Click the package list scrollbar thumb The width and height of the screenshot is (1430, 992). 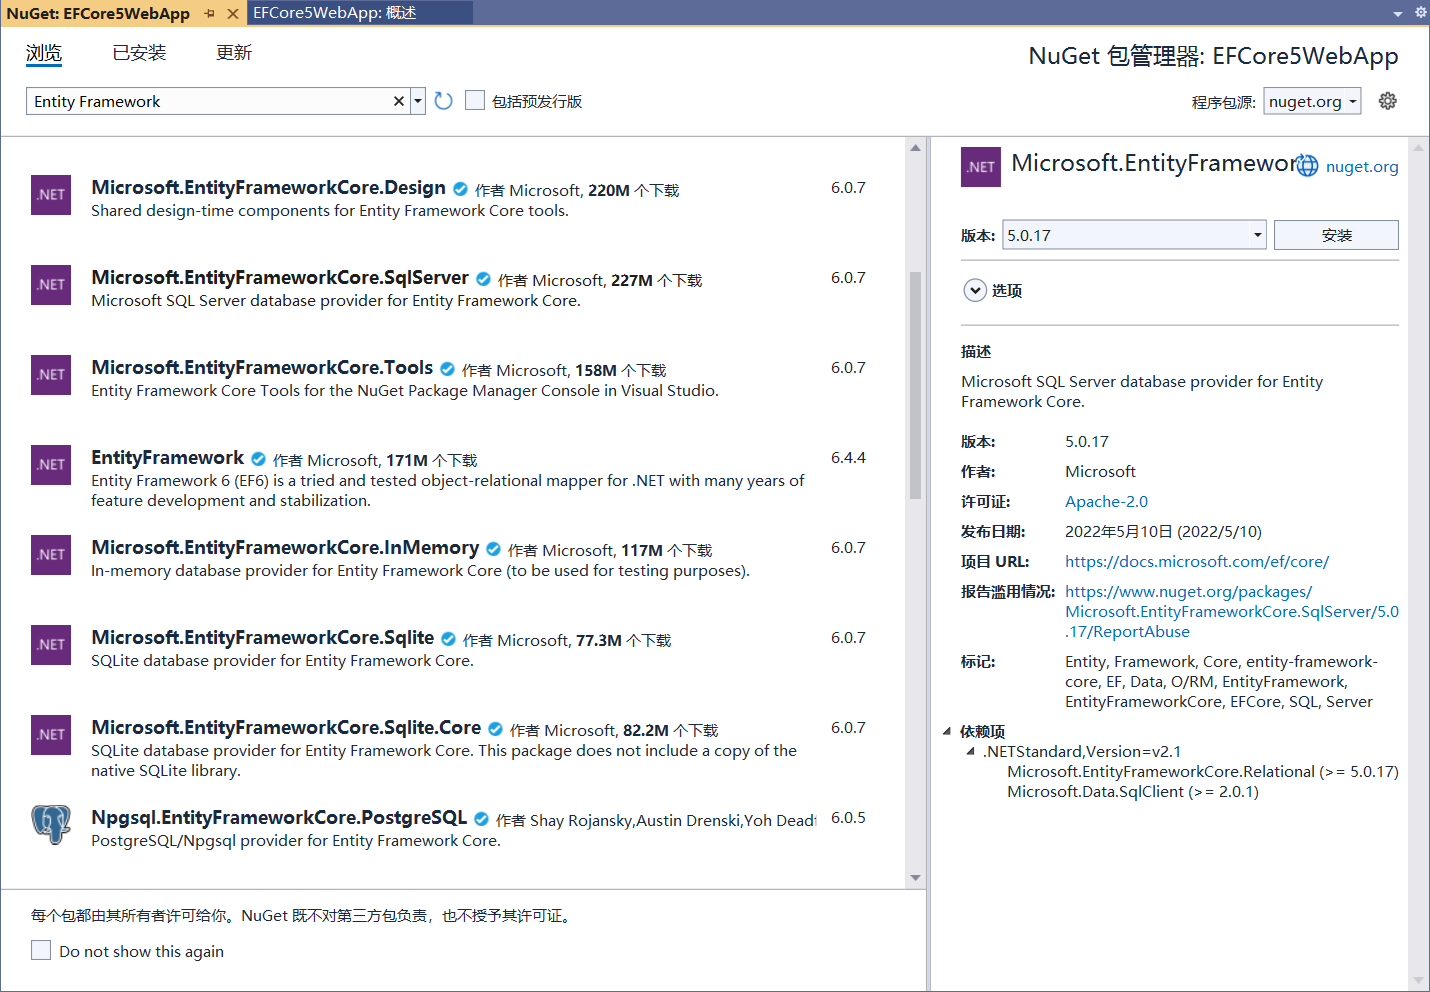click(x=915, y=385)
